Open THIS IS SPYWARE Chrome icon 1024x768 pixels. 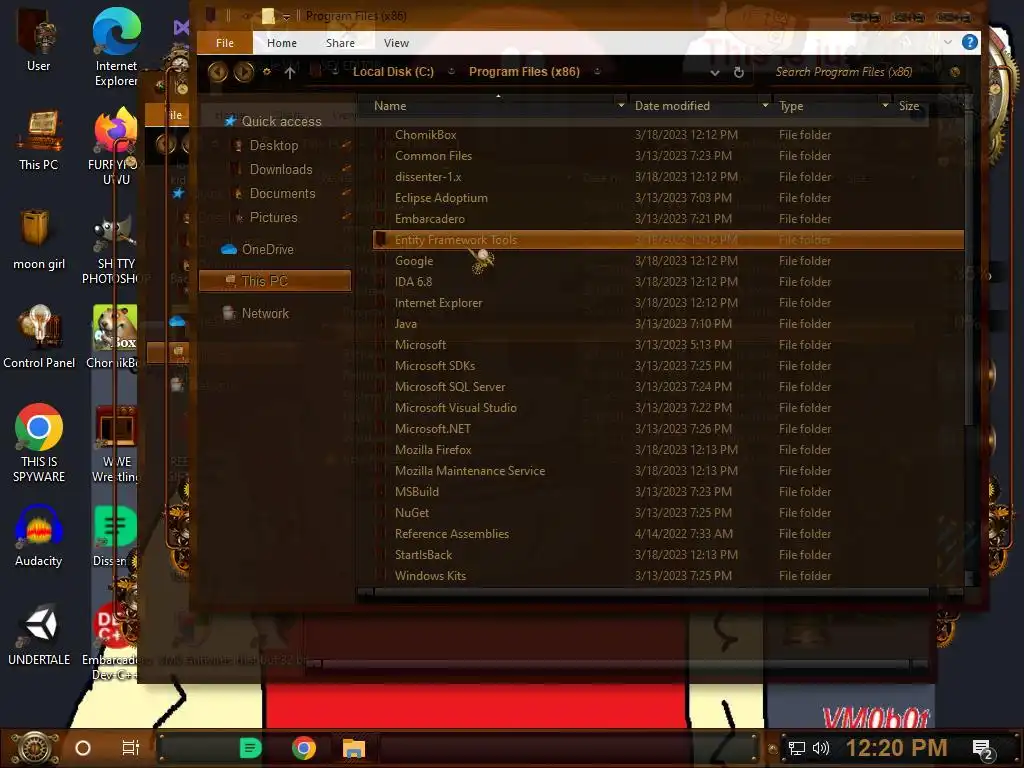tap(39, 444)
